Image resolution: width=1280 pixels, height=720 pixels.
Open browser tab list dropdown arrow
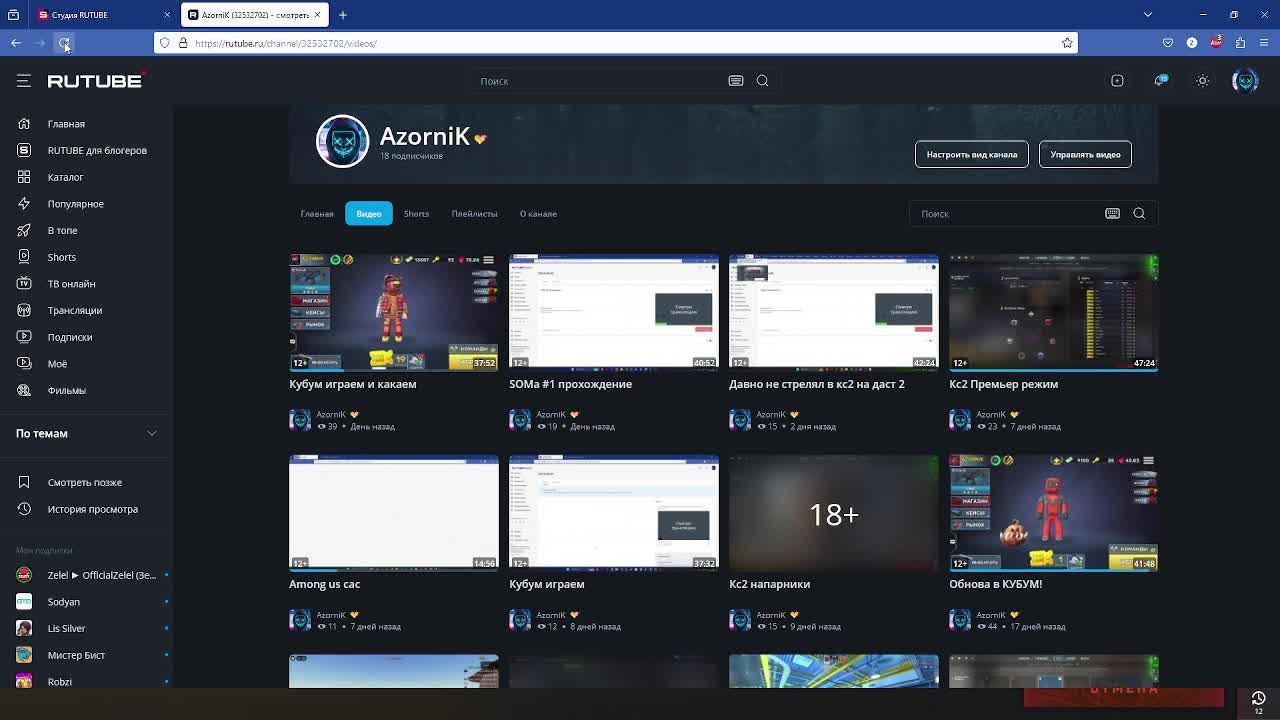coord(1147,15)
